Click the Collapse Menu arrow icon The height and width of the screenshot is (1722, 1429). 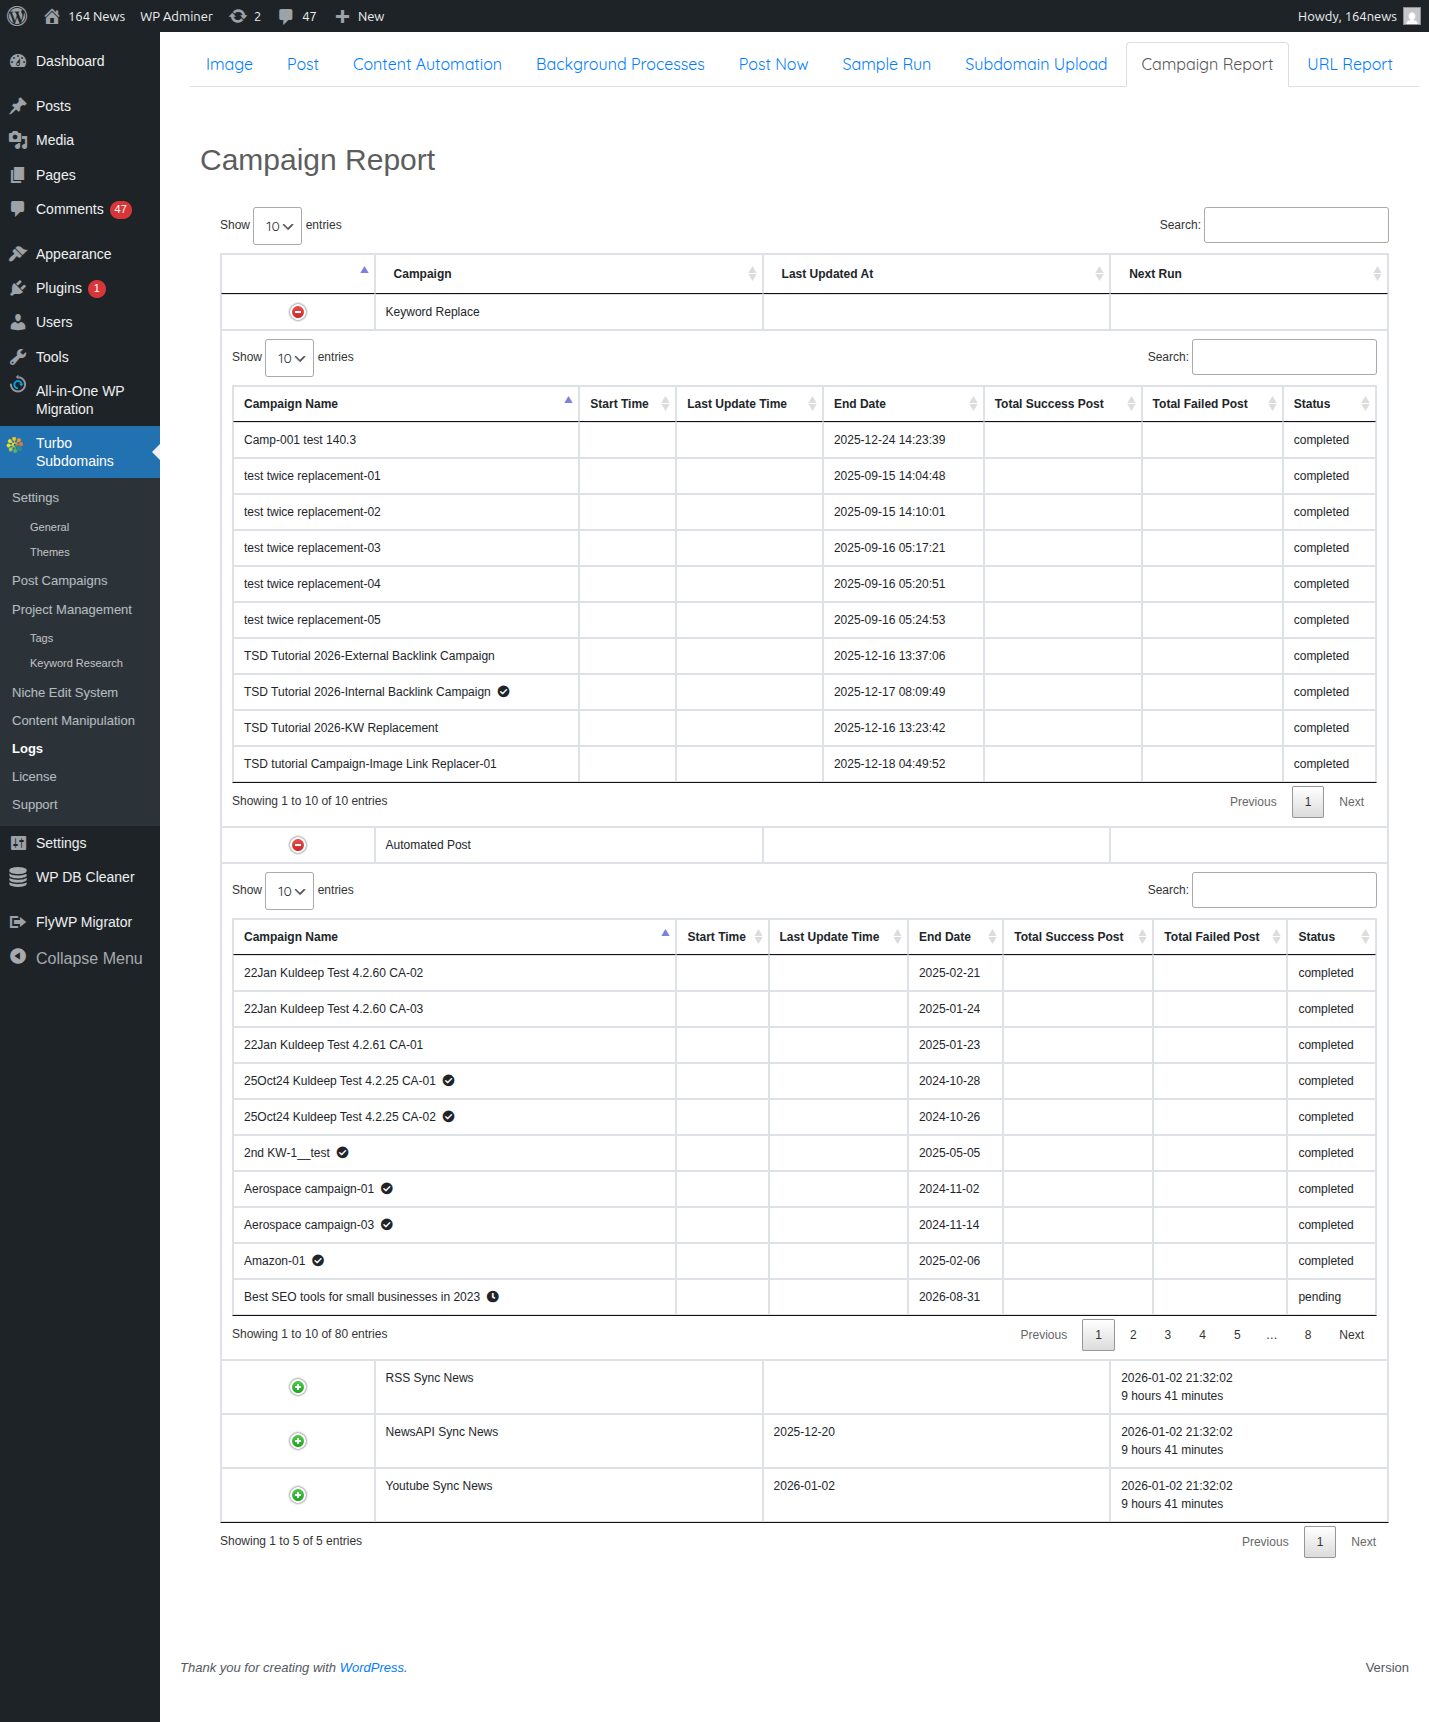click(18, 957)
